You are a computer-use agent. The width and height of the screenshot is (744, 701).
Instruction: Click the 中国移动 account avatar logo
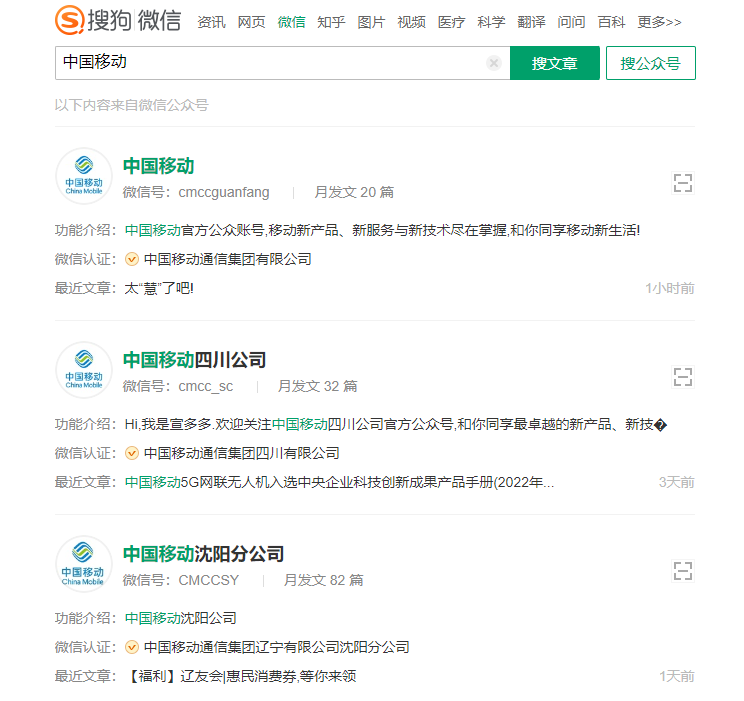point(84,176)
